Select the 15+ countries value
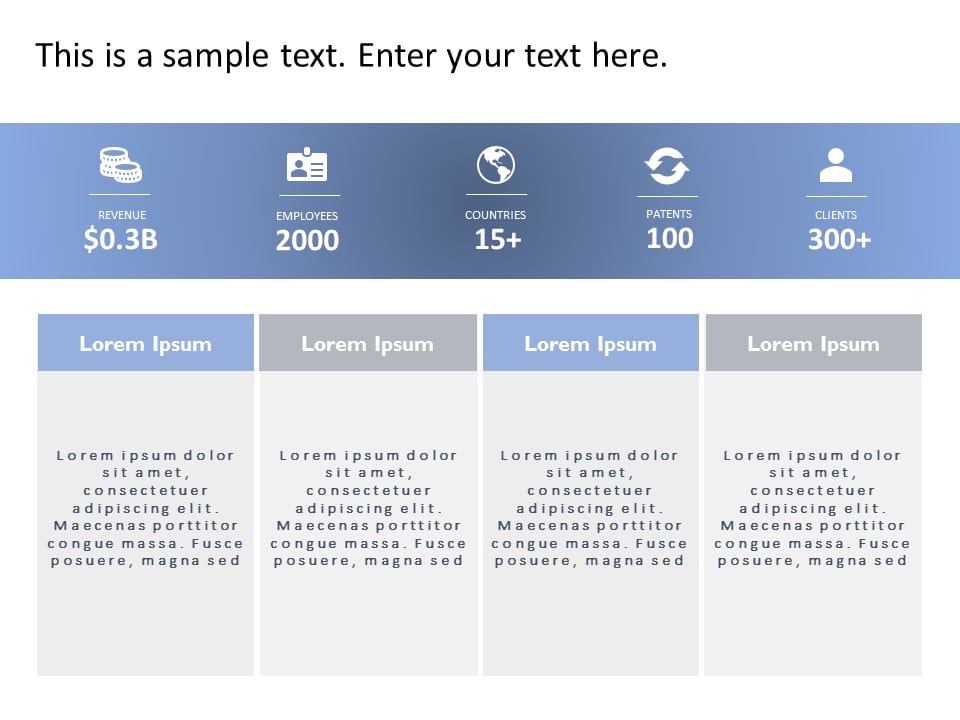960x720 pixels. coord(497,239)
